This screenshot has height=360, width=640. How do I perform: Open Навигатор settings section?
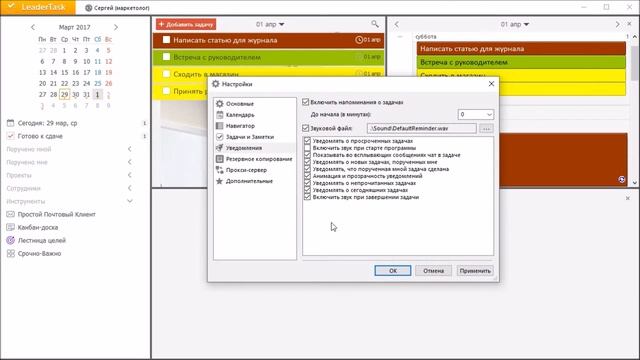[240, 126]
